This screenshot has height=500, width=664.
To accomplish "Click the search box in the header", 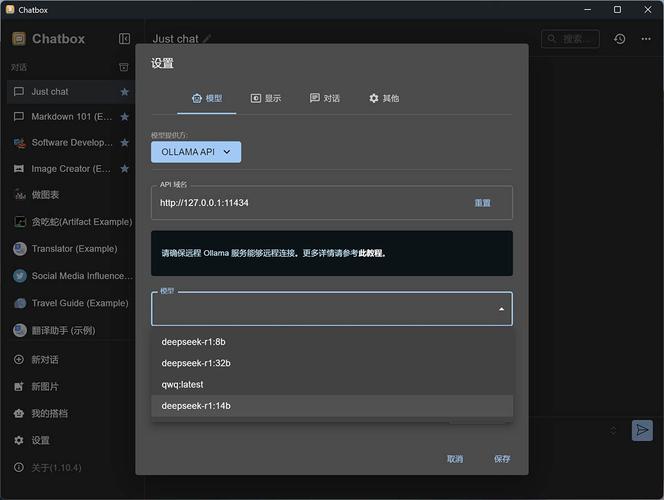I will click(570, 39).
